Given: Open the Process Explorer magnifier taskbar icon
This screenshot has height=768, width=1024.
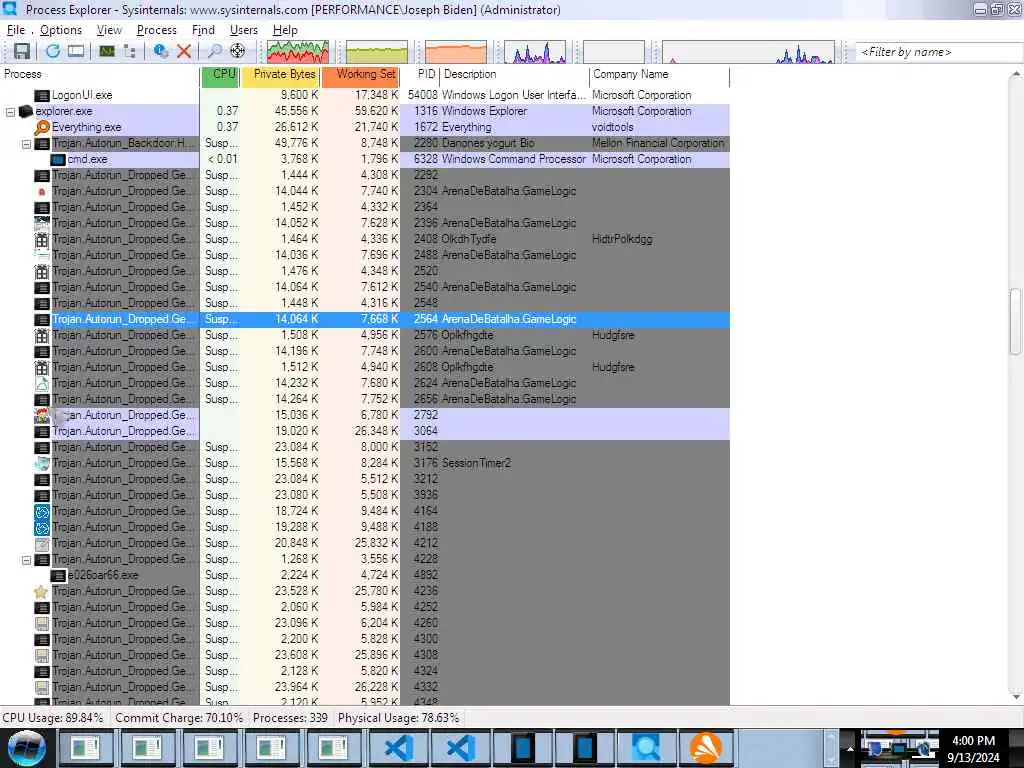Looking at the screenshot, I should point(645,748).
